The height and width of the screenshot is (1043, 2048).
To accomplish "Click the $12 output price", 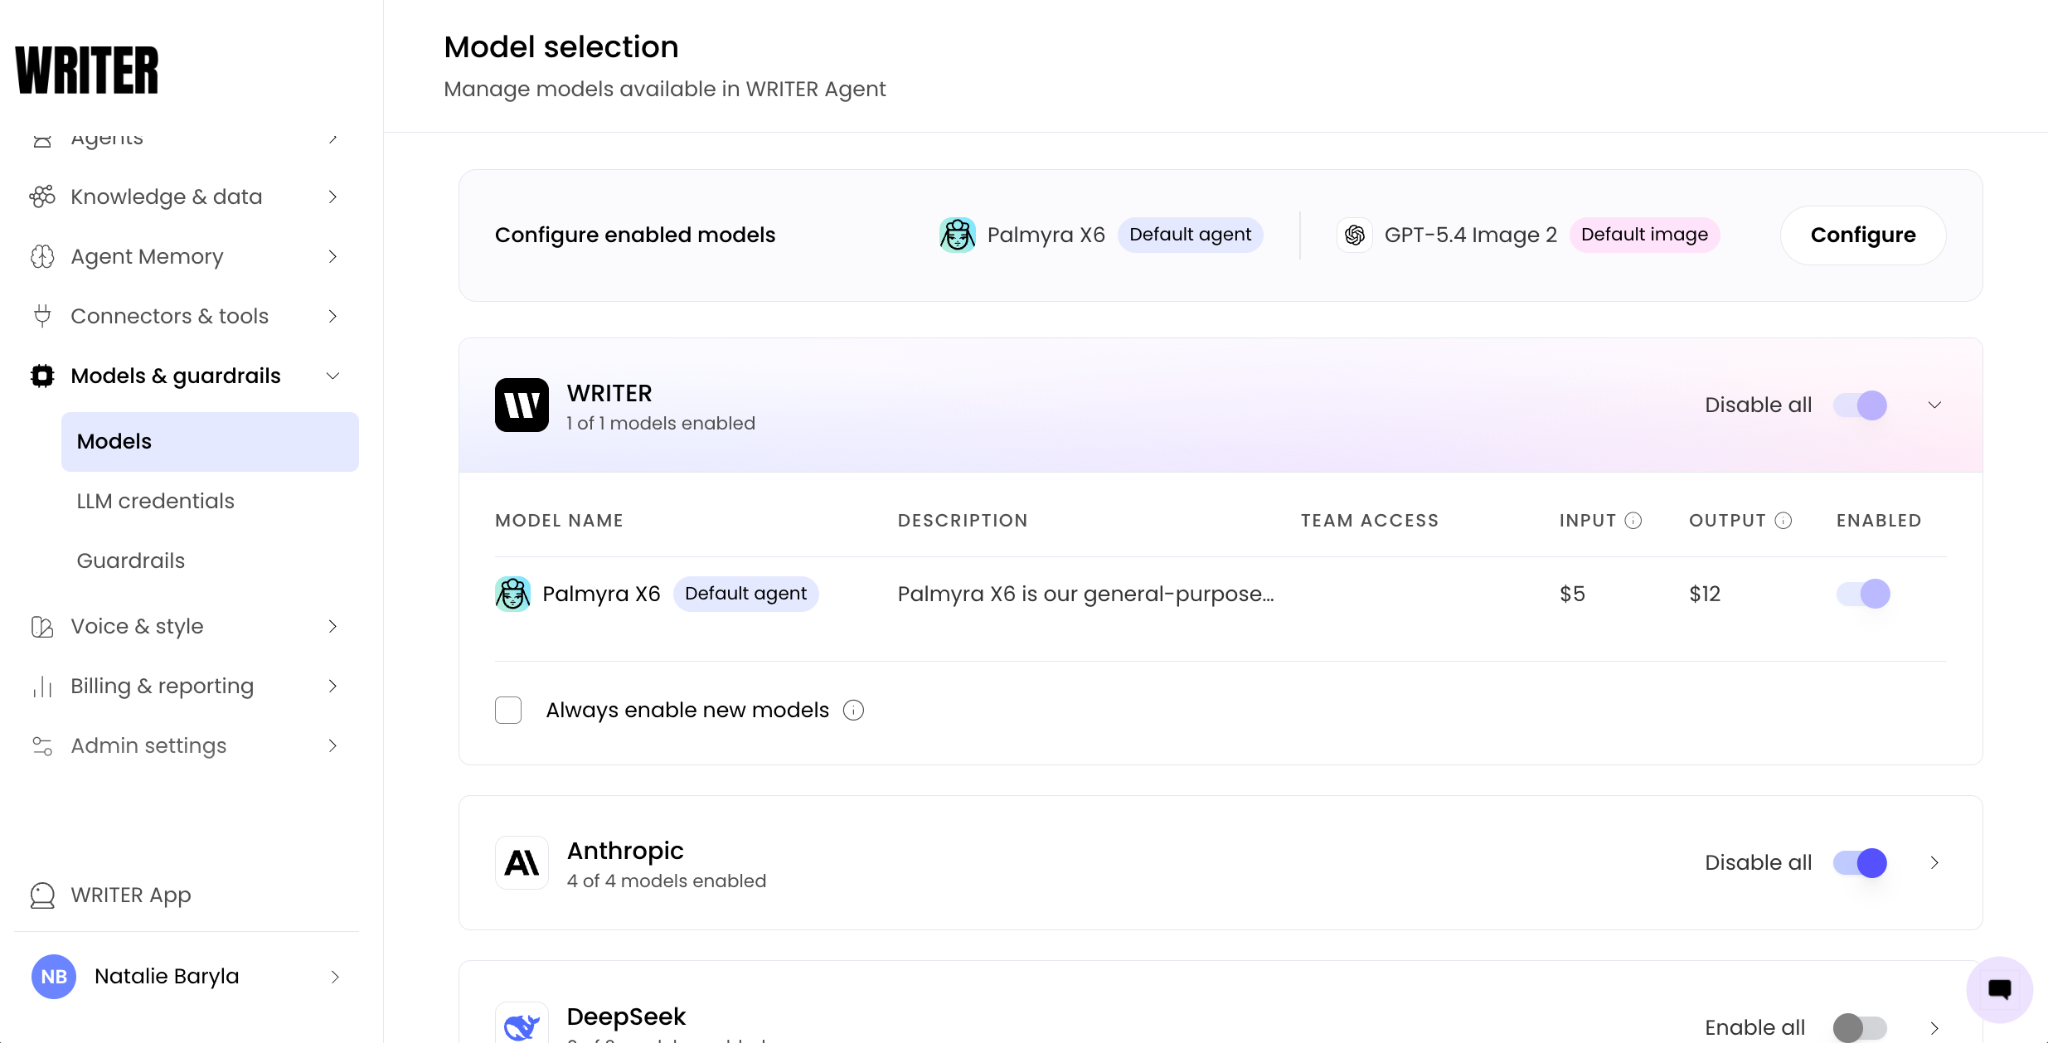I will (1705, 594).
